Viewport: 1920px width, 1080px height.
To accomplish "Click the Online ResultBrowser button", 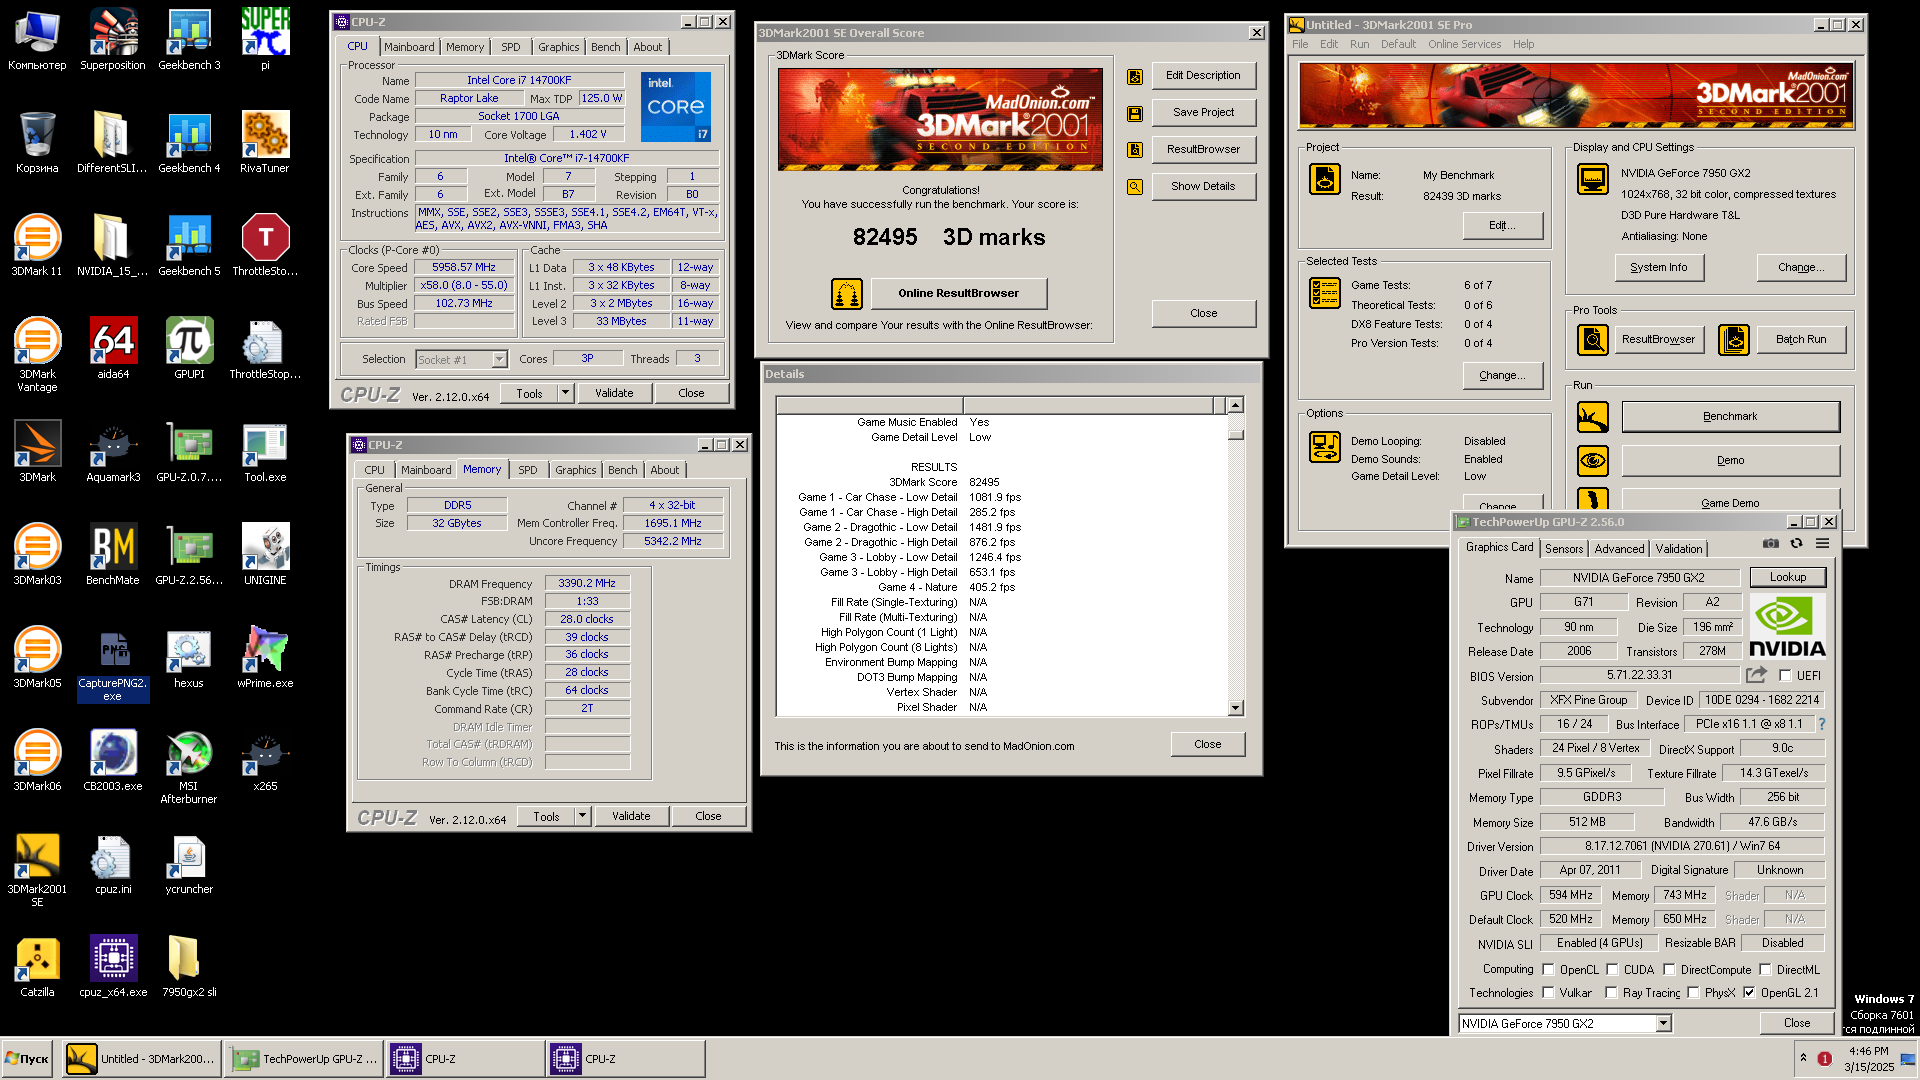I will tap(958, 293).
